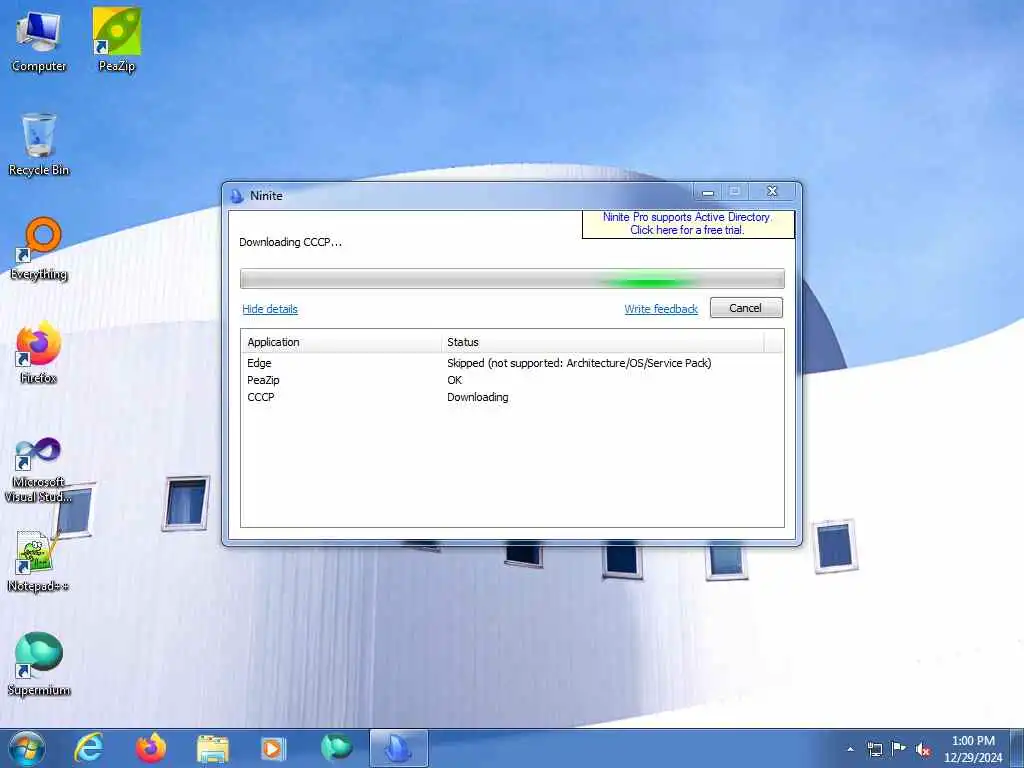Open Windows Media Player from the taskbar

pos(273,748)
